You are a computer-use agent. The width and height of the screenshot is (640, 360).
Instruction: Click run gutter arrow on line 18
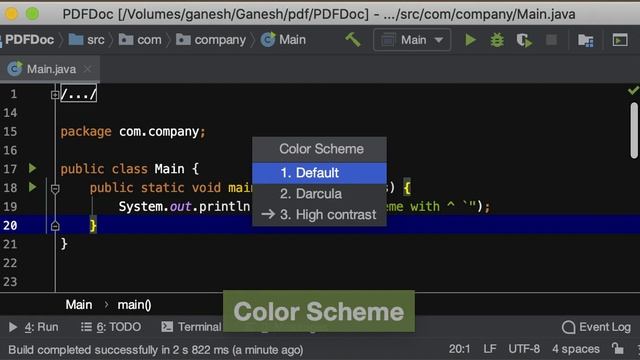click(x=32, y=187)
